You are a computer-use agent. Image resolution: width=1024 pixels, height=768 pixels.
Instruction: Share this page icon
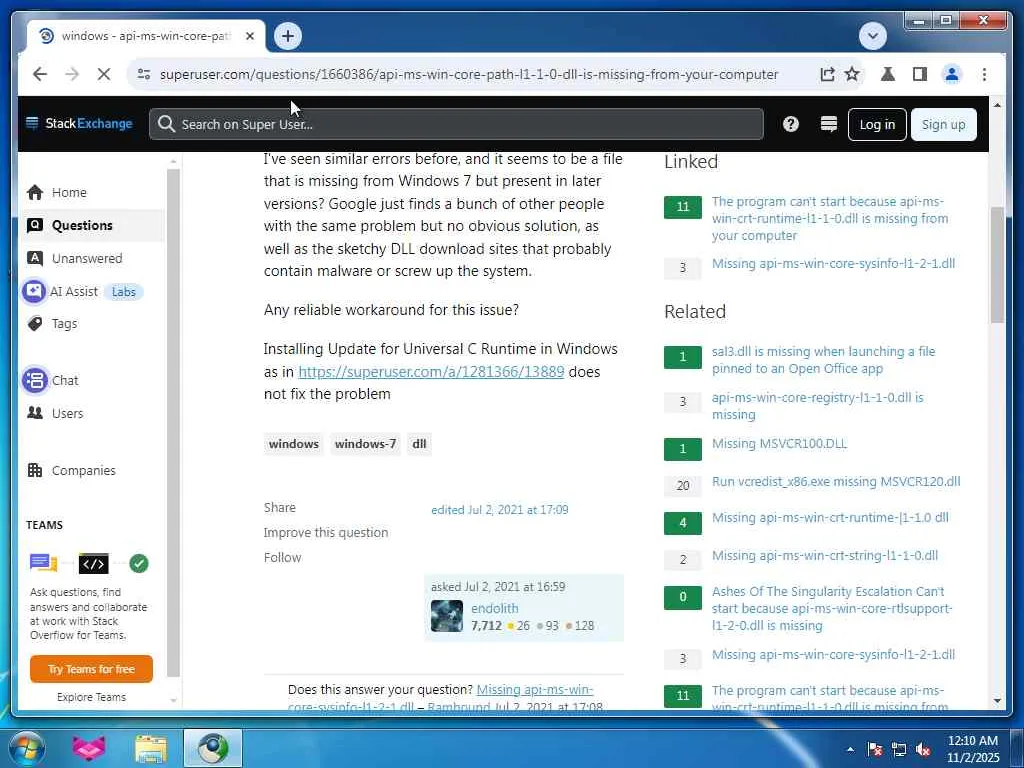coord(827,74)
